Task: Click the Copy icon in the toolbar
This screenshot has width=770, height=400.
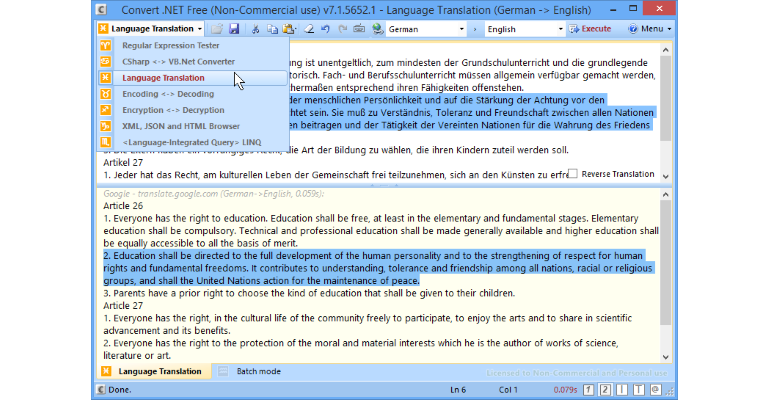Action: pyautogui.click(x=272, y=29)
